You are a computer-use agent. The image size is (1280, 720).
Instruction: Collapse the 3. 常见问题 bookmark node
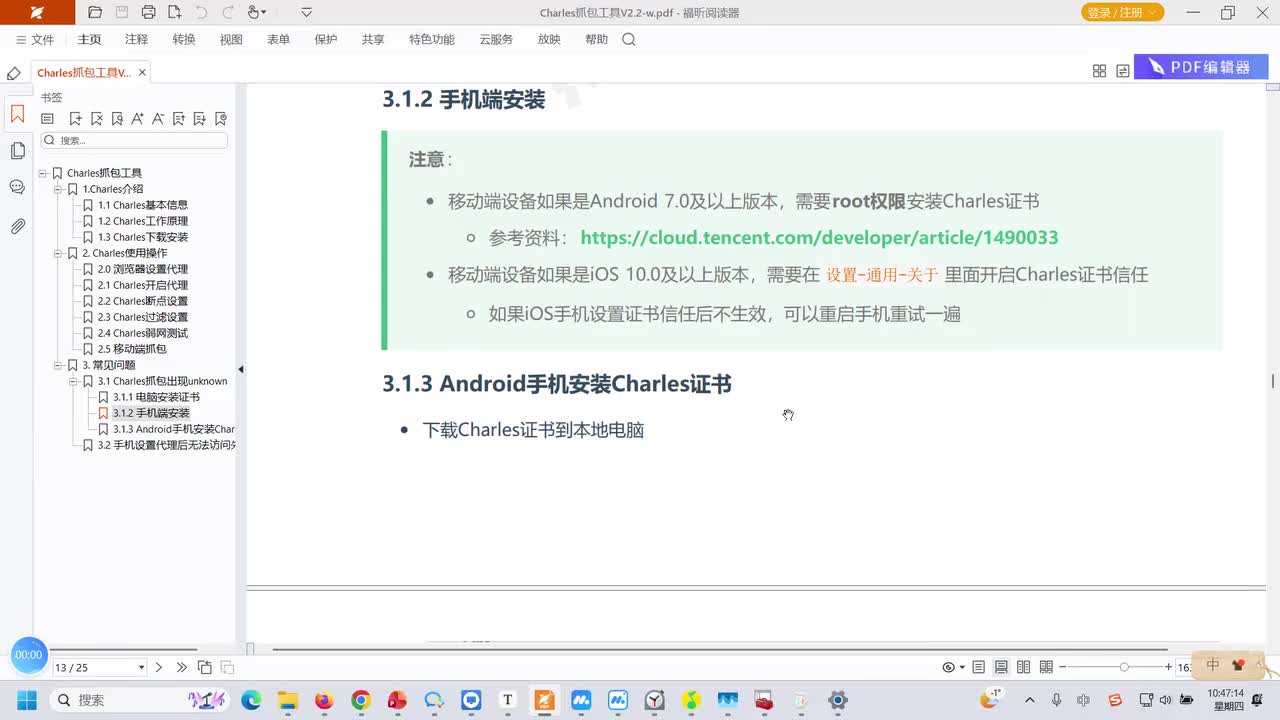point(58,365)
